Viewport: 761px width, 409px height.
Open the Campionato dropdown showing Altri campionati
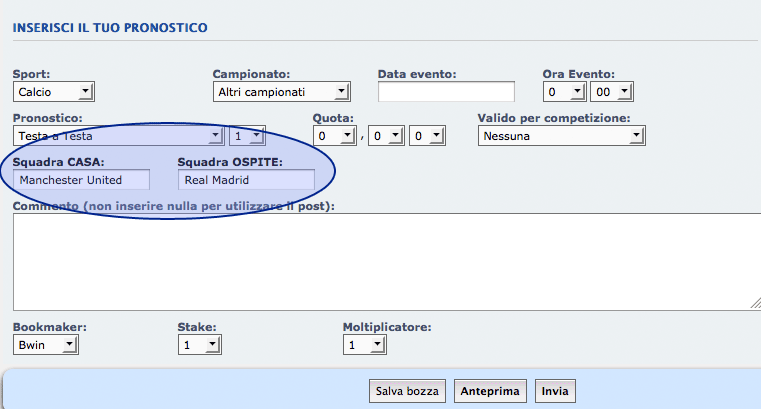pyautogui.click(x=281, y=92)
